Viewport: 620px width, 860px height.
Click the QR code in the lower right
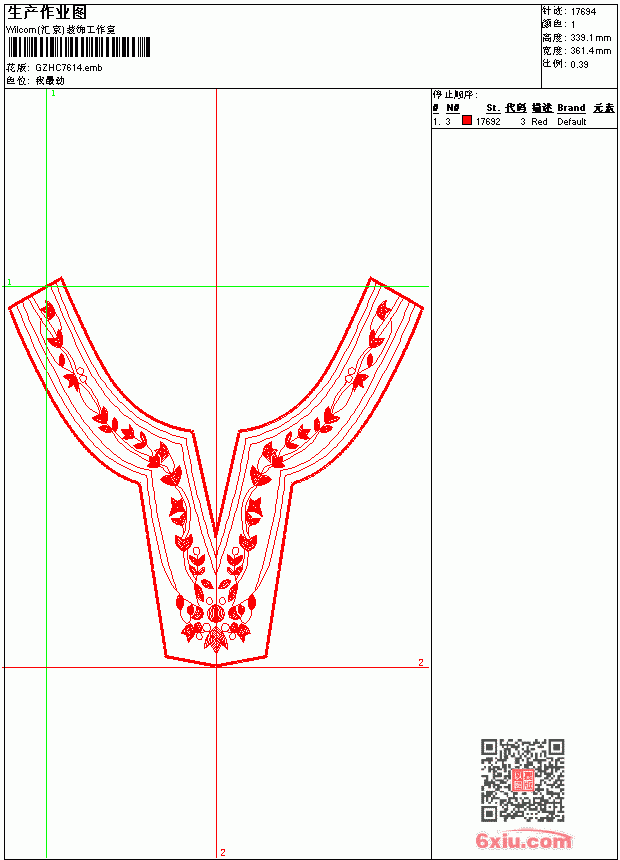tap(523, 780)
